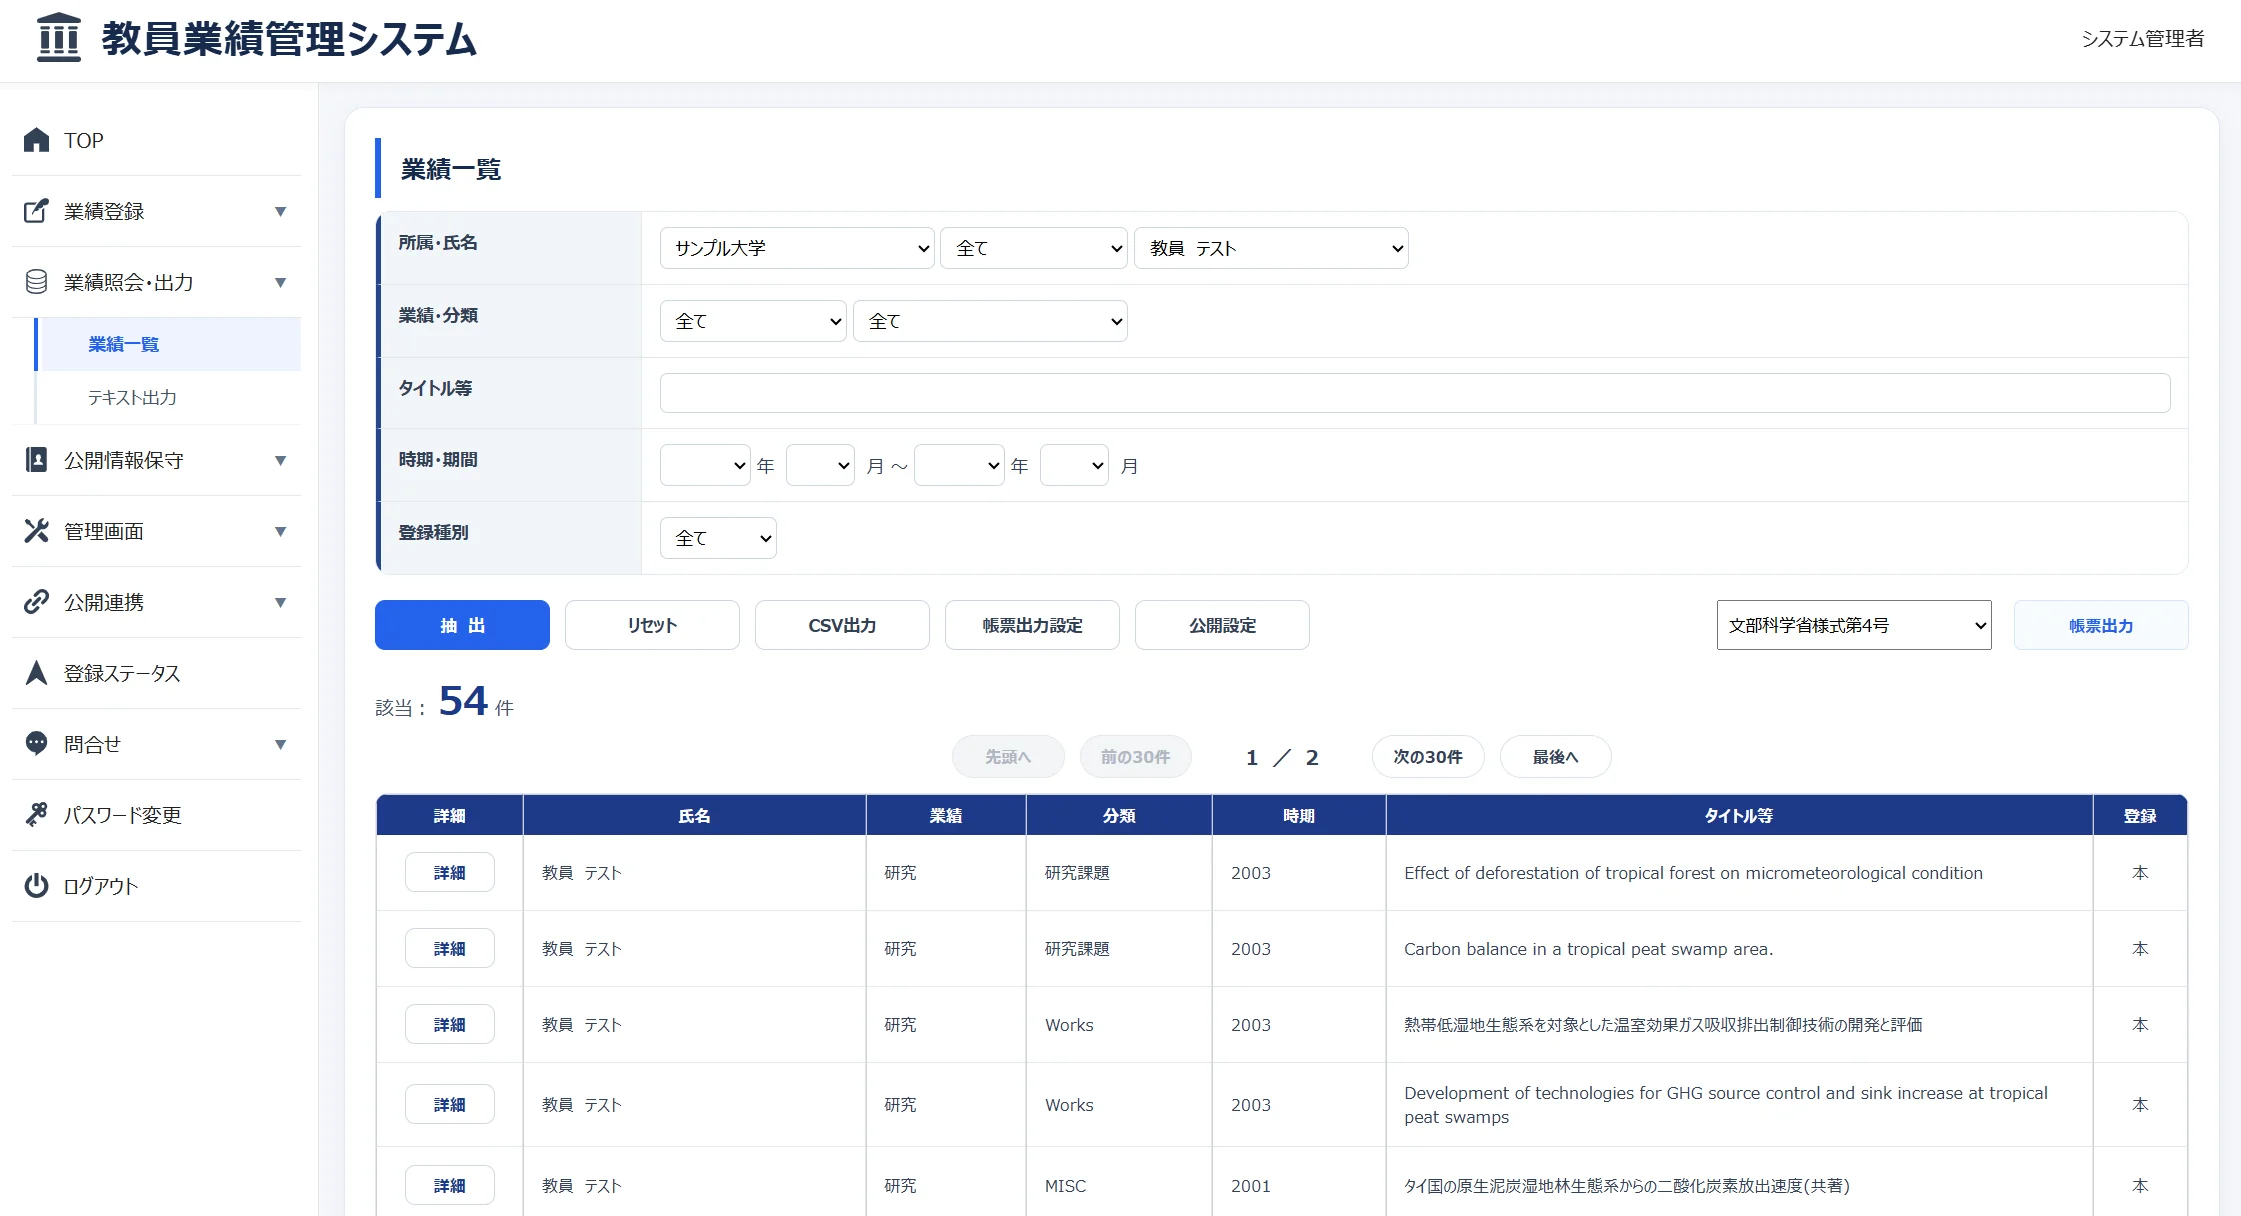Image resolution: width=2241 pixels, height=1216 pixels.
Task: Open the パスワード変更 menu item
Action: 157,815
